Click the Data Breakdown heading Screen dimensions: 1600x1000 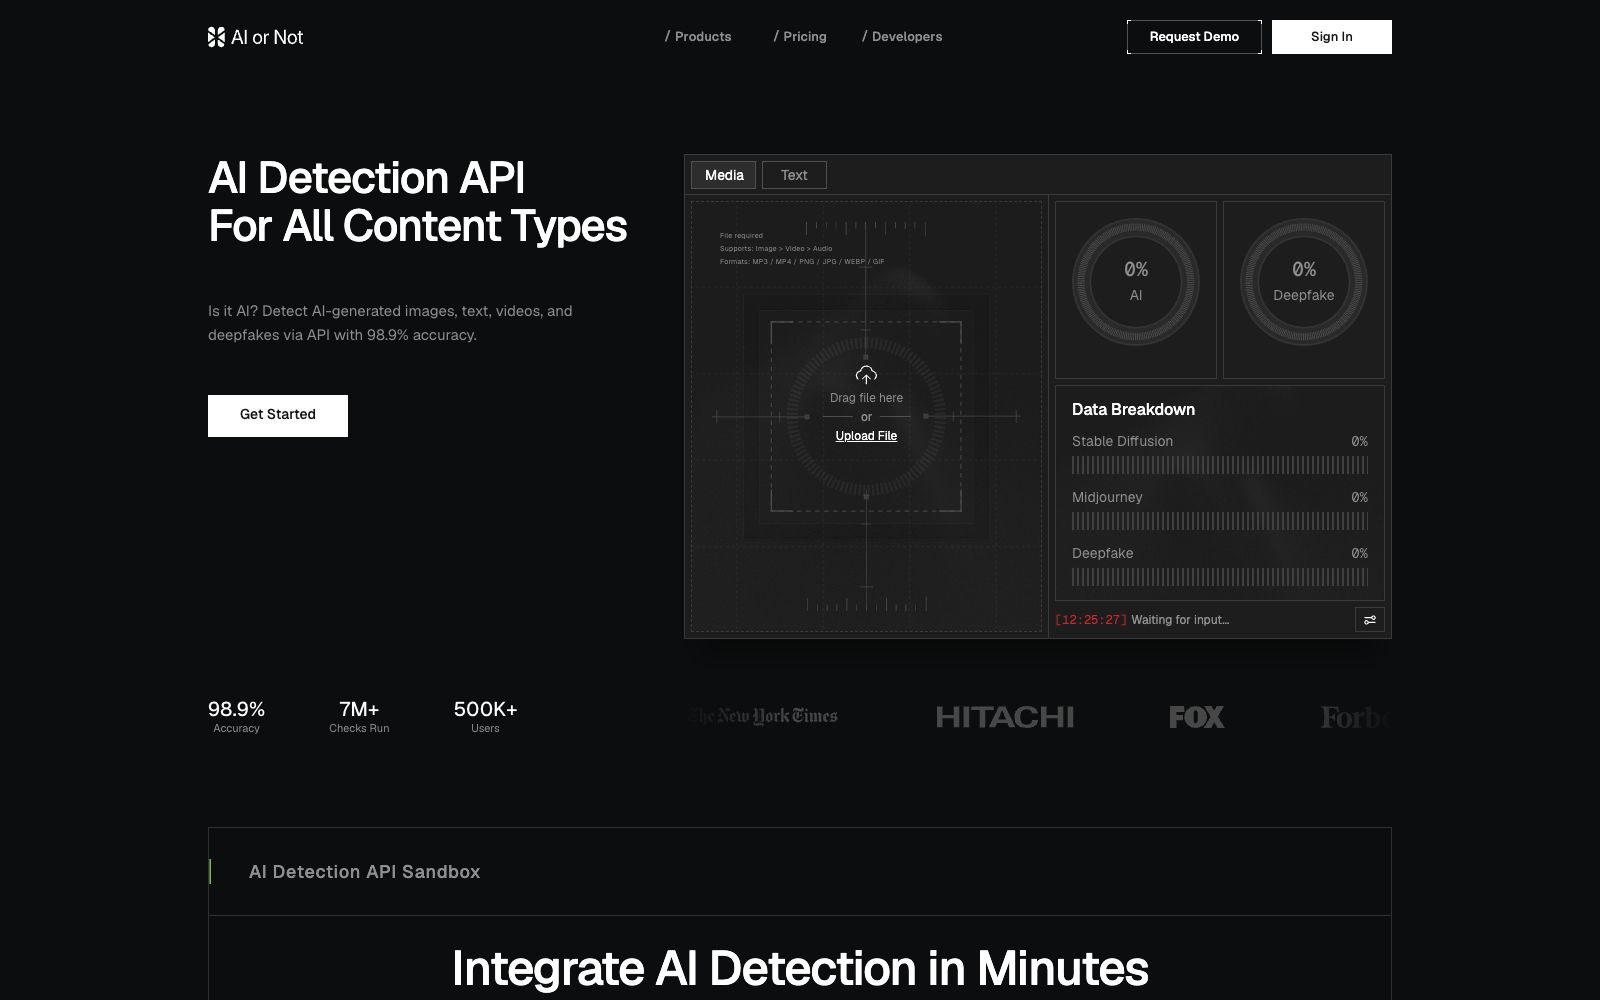tap(1133, 409)
